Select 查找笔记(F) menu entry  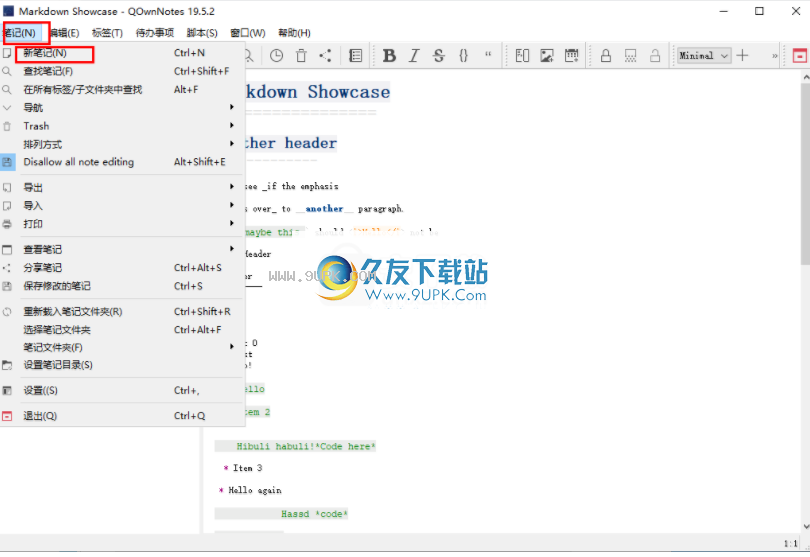[x=122, y=71]
